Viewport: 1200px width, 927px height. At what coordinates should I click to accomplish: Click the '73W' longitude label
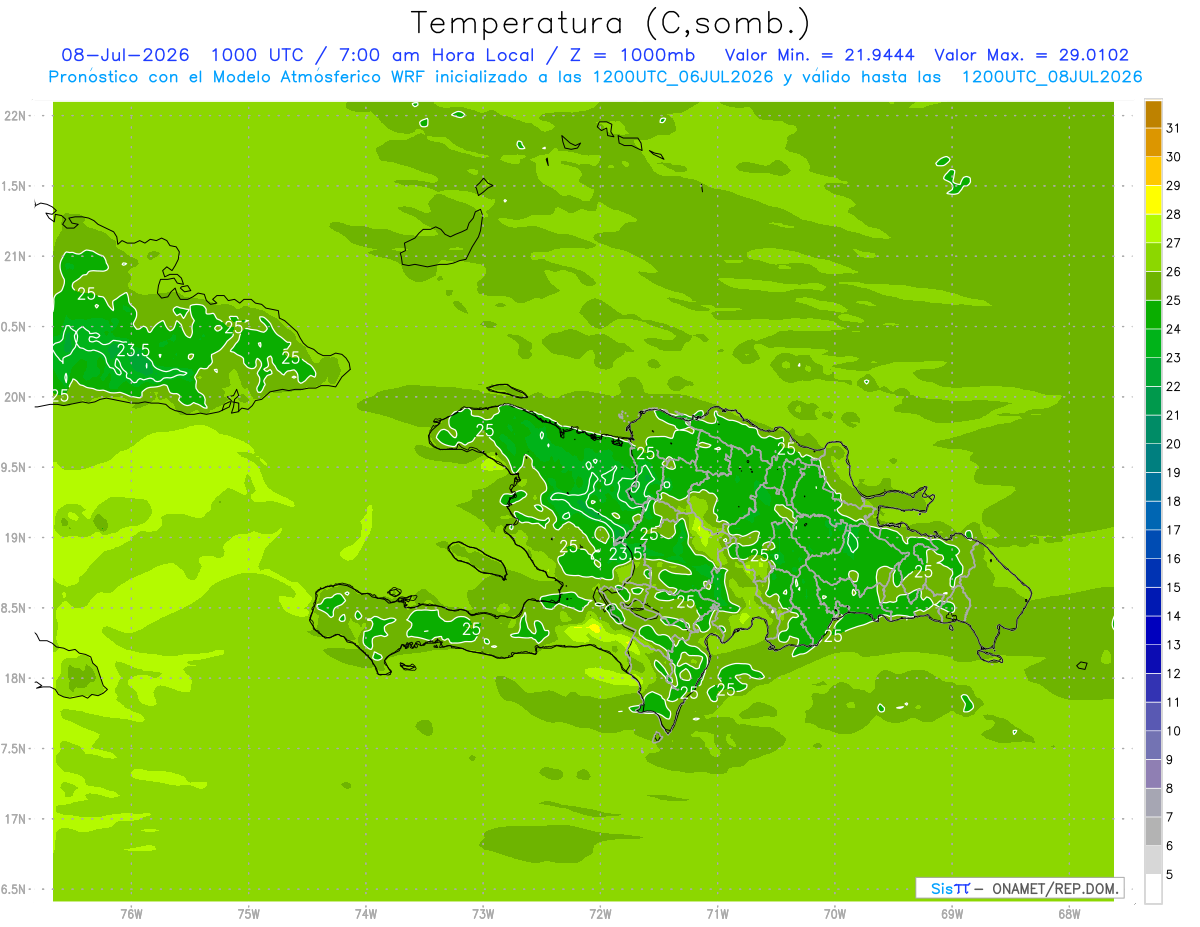[x=483, y=914]
